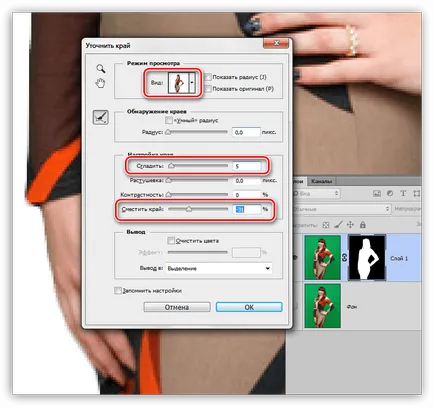This screenshot has width=434, height=407.
Task: Click the Сгладить slider handle
Action: [x=171, y=165]
